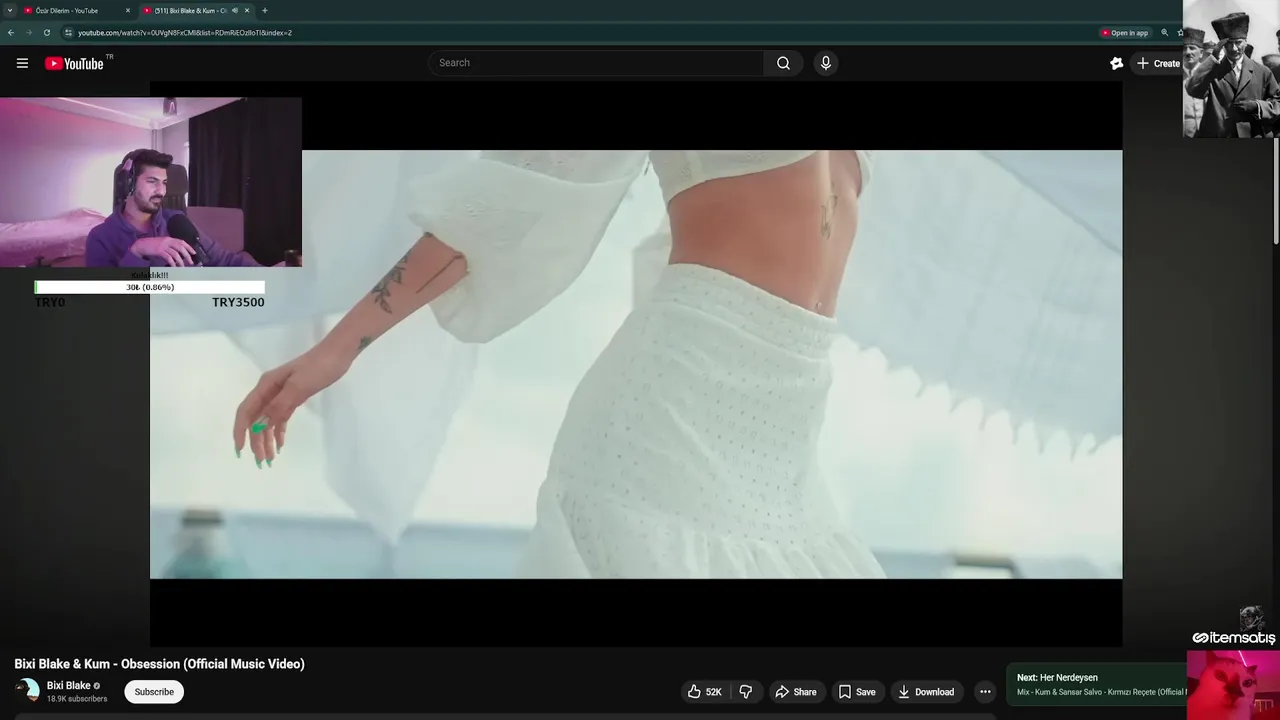
Task: Open the star-shaped icon beside Create
Action: 1117,63
